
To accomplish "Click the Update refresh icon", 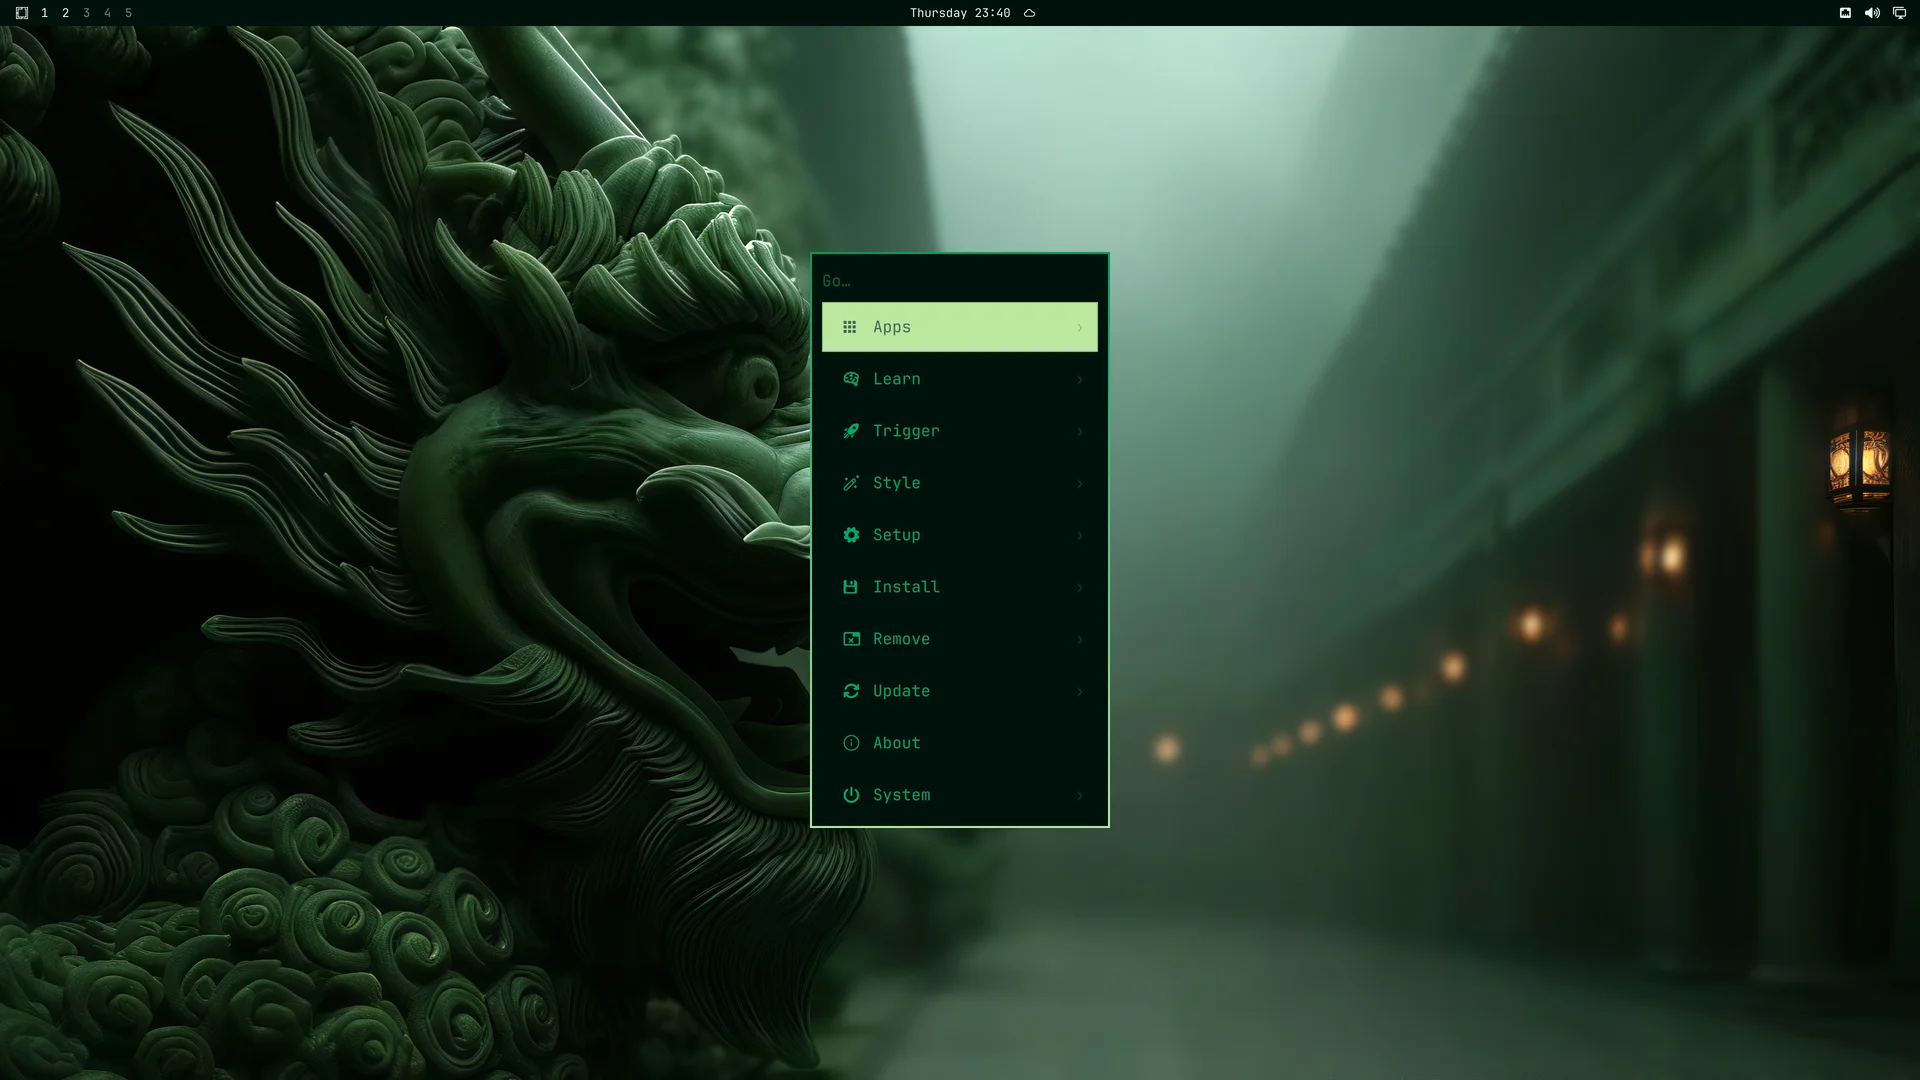I will point(851,691).
